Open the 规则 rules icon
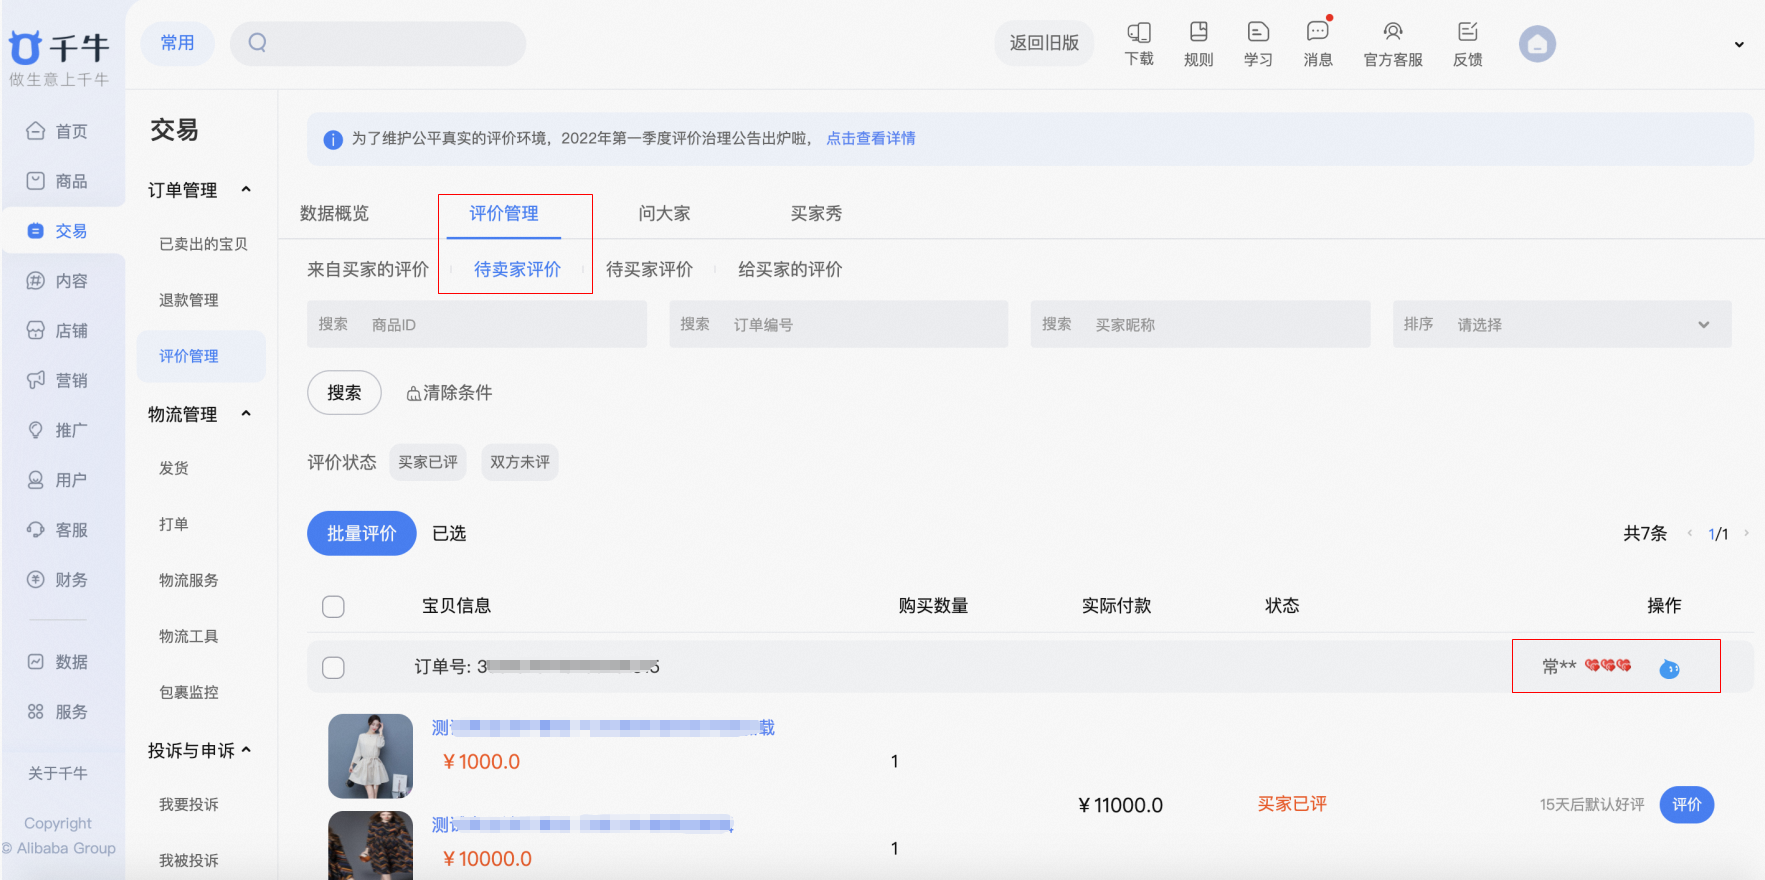Image resolution: width=1765 pixels, height=880 pixels. [x=1198, y=44]
